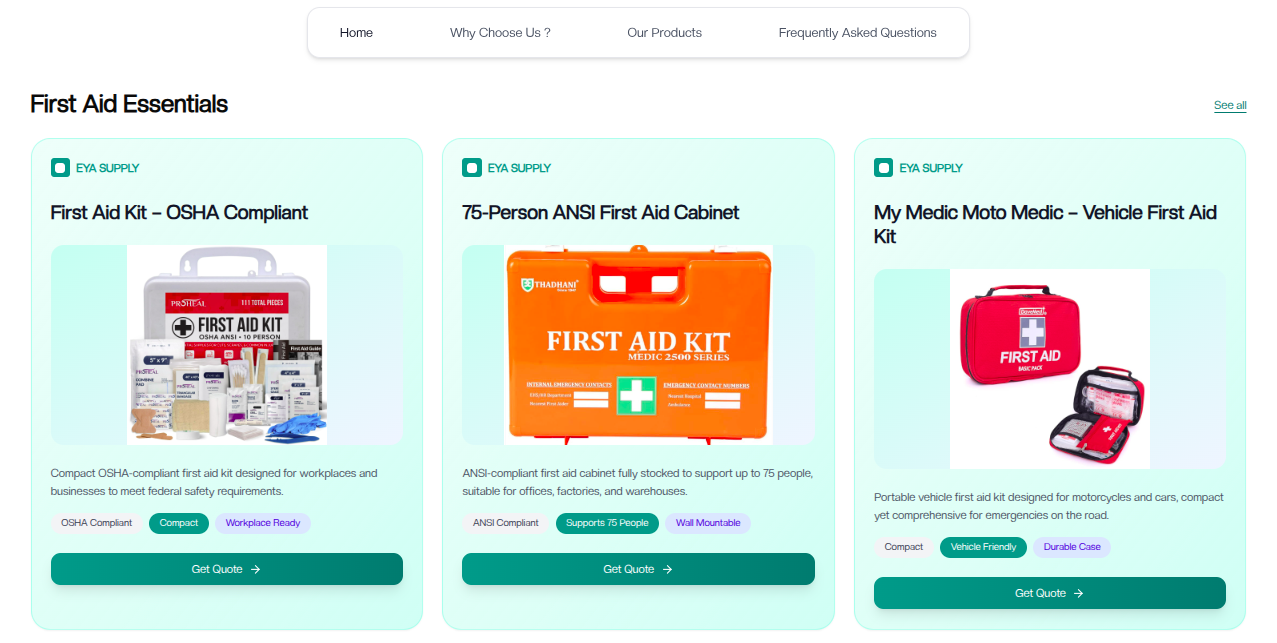The height and width of the screenshot is (643, 1277).
Task: Open the Home menu item
Action: click(356, 33)
